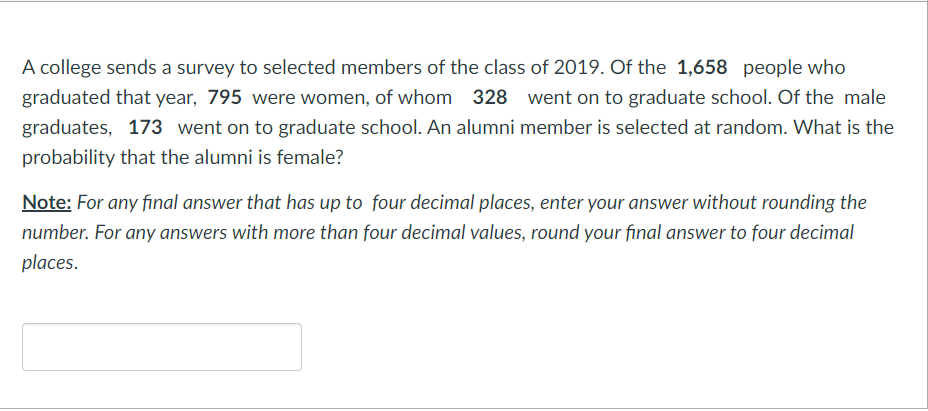Click the final italic word "places." on the last line
This screenshot has width=928, height=411.
(50, 264)
